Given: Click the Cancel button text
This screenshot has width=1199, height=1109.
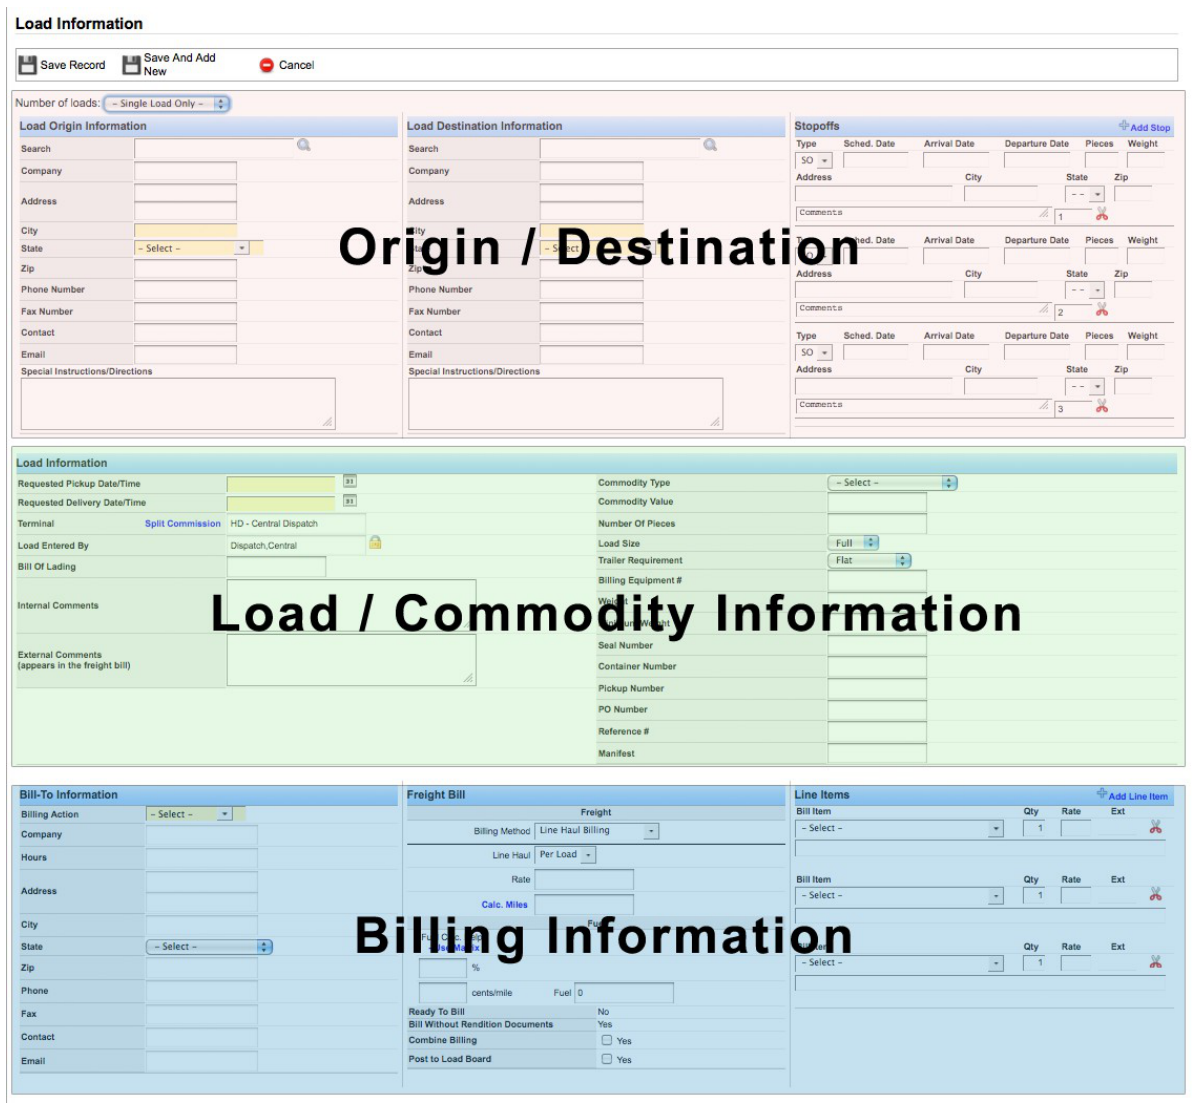Looking at the screenshot, I should 297,65.
